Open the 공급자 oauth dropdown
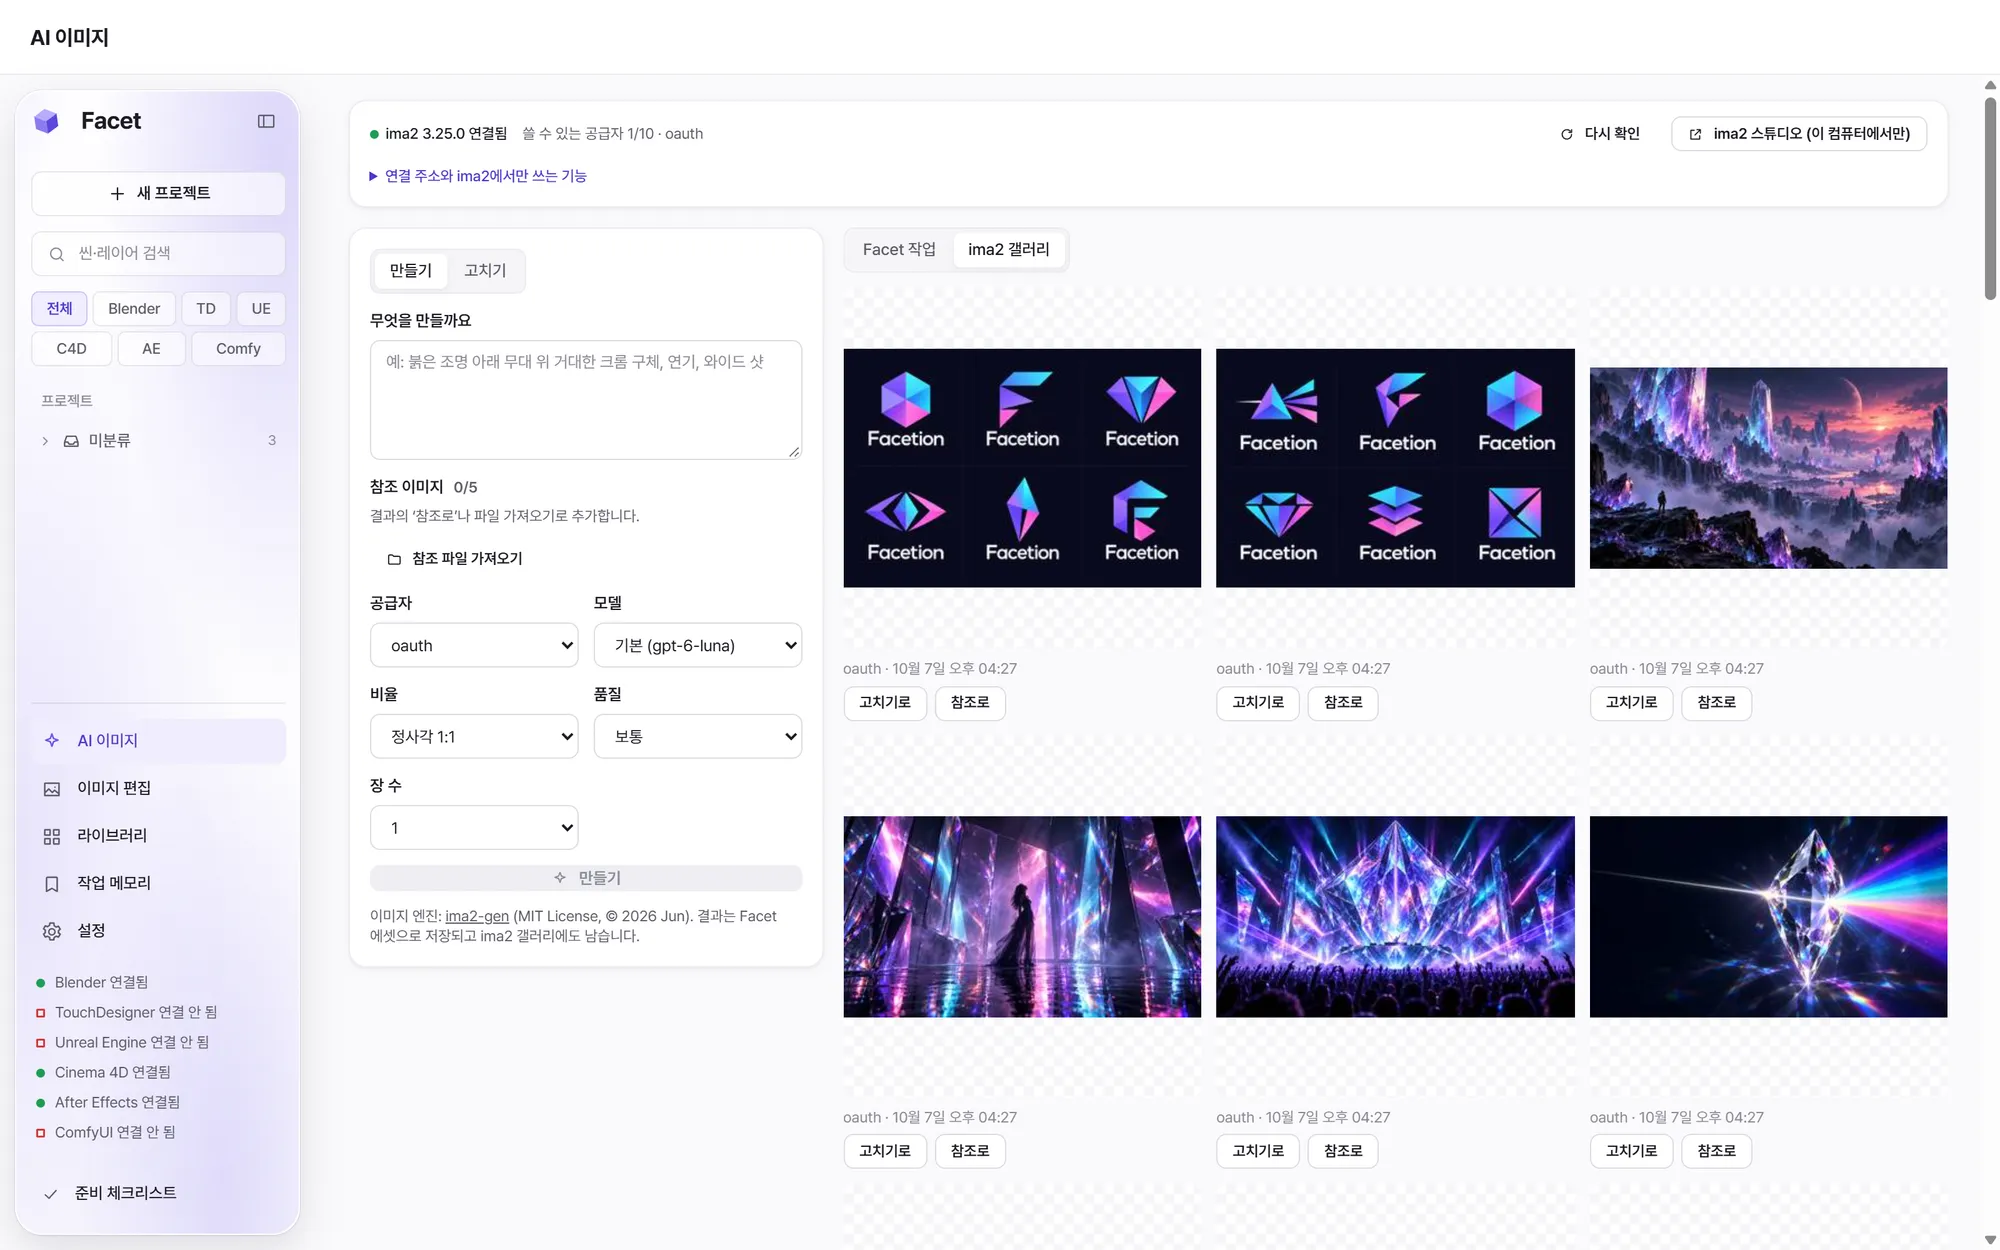 pyautogui.click(x=474, y=645)
